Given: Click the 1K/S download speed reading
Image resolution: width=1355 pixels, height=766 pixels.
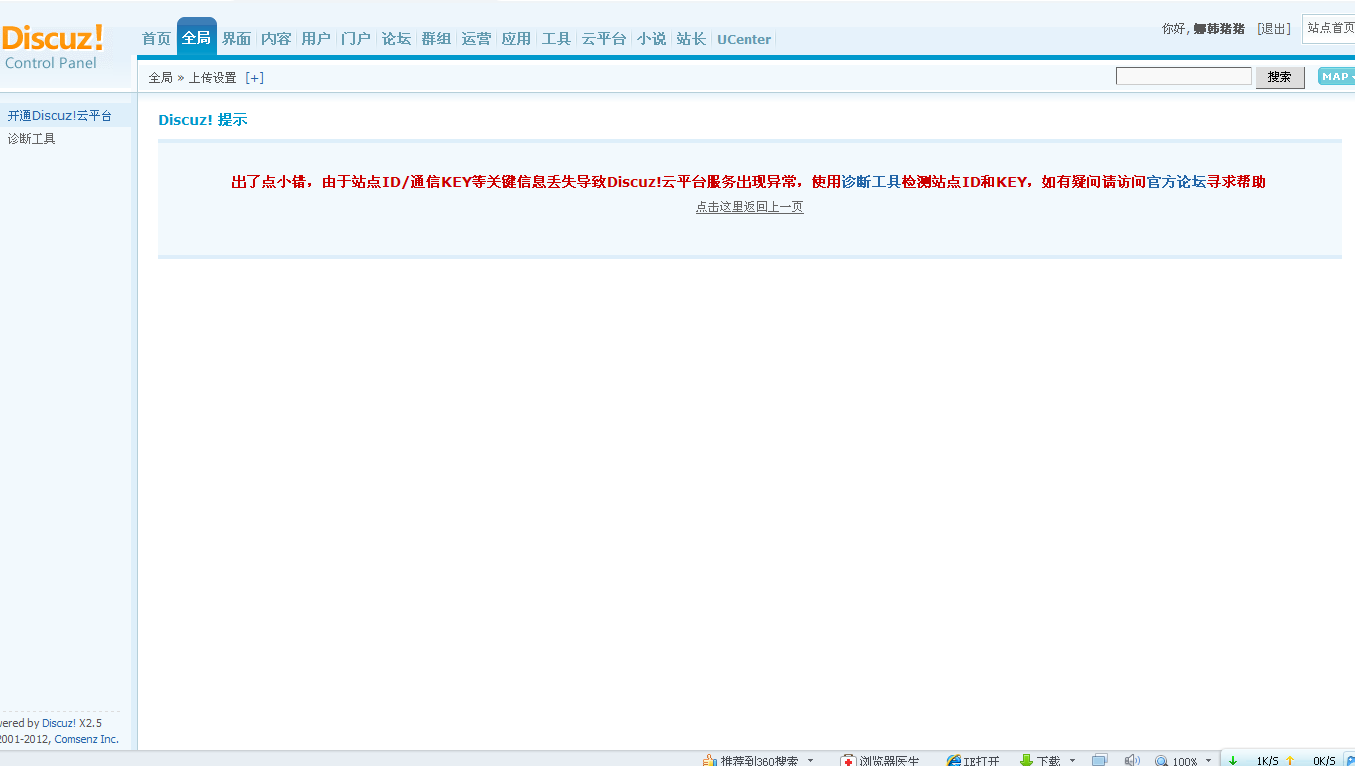Looking at the screenshot, I should tap(1267, 761).
